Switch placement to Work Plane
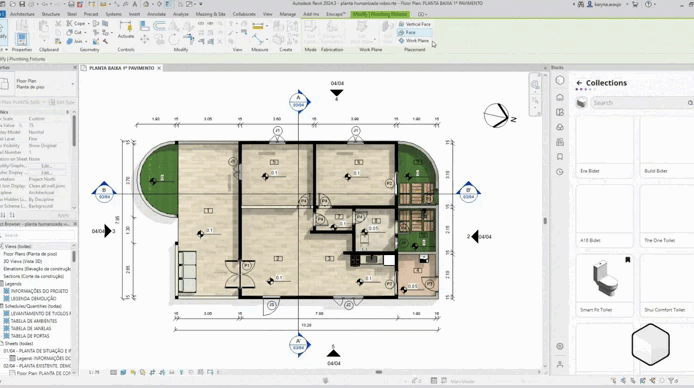 414,40
